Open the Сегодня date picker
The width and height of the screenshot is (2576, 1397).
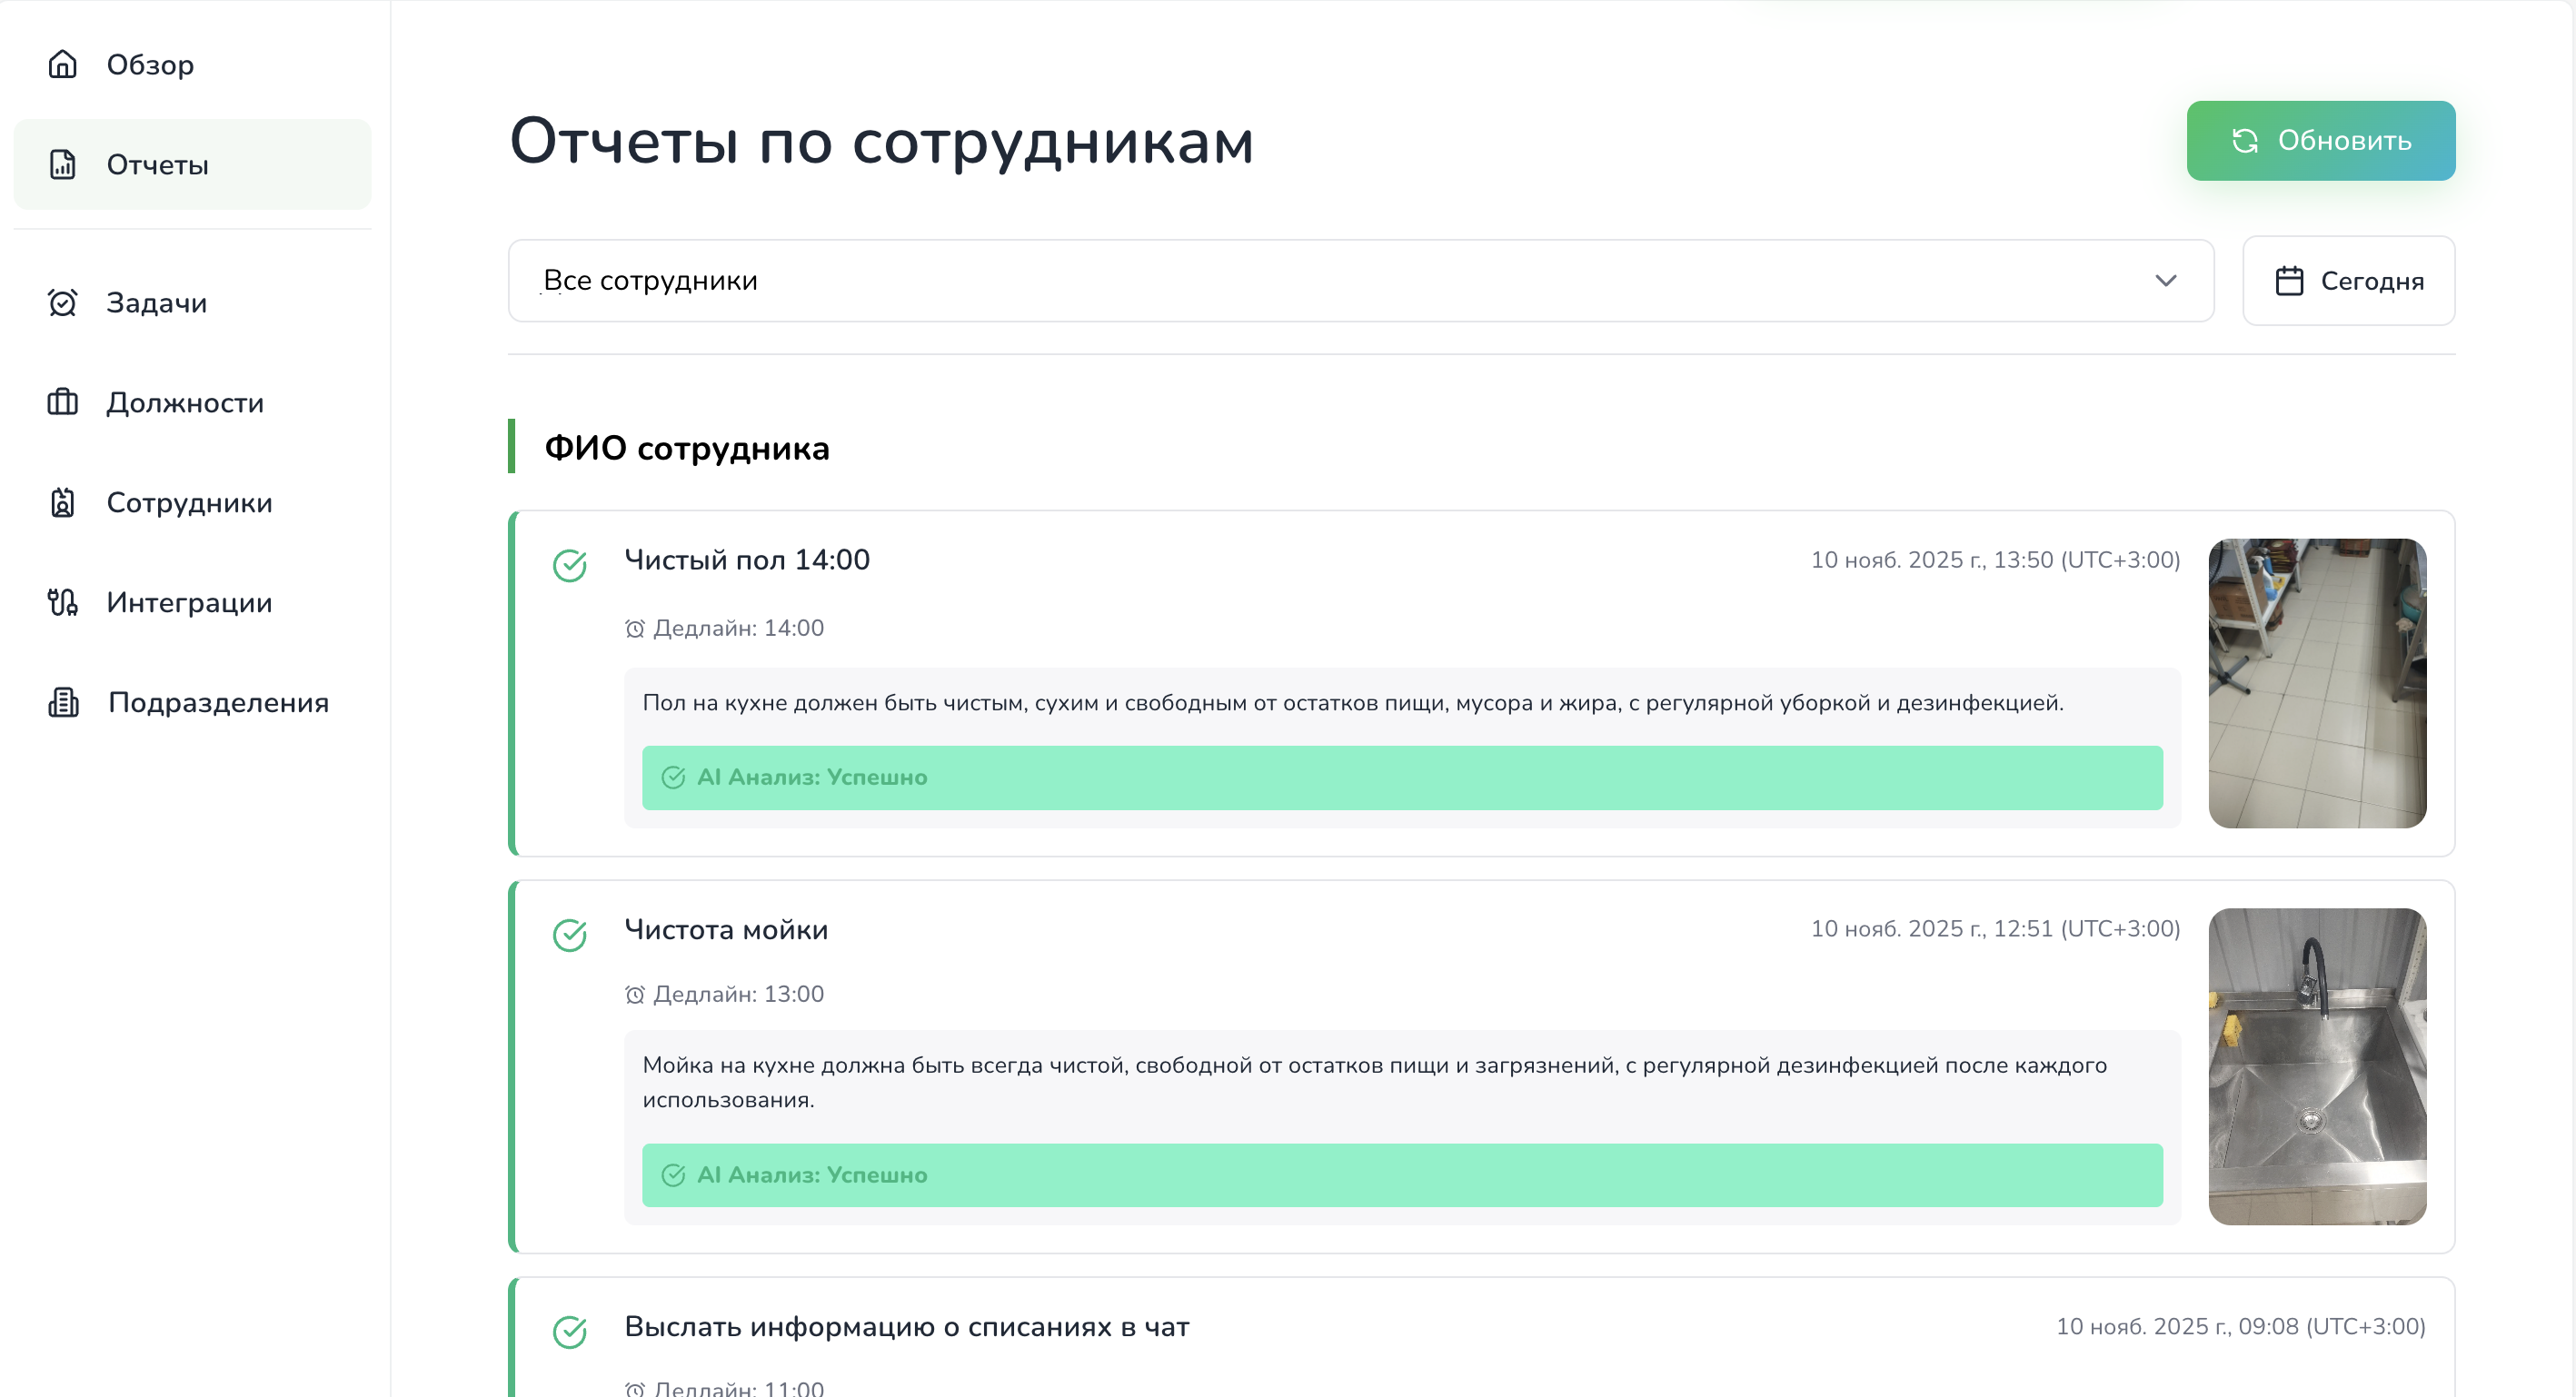pos(2370,281)
